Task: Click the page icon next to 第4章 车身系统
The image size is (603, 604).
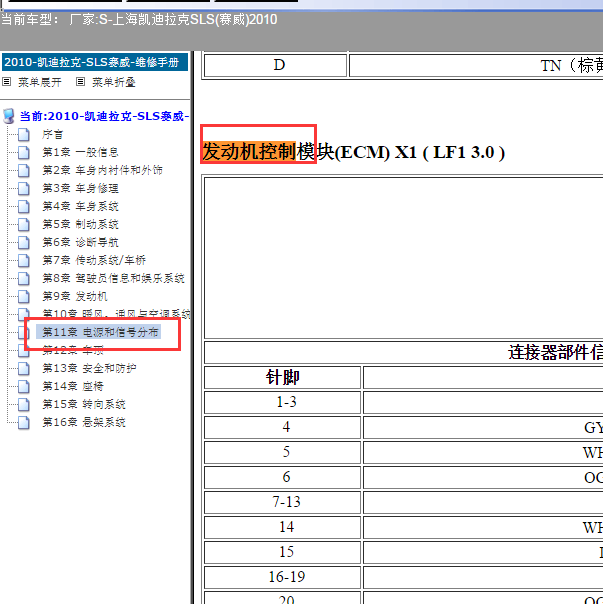Action: coord(24,206)
